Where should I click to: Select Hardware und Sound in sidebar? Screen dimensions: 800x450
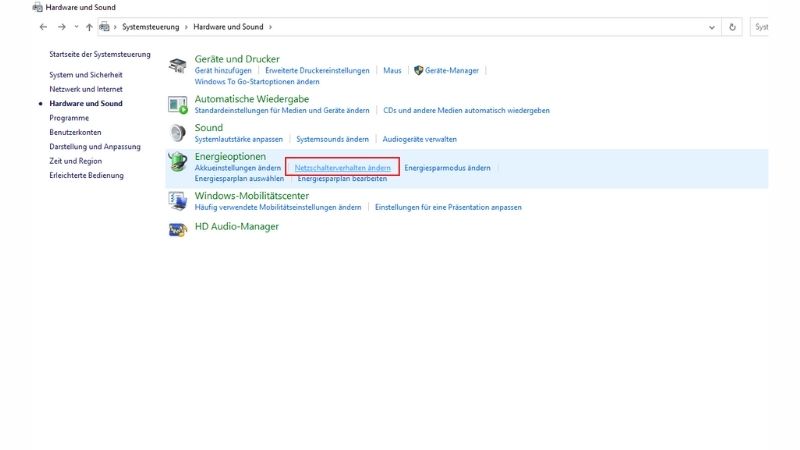[86, 103]
